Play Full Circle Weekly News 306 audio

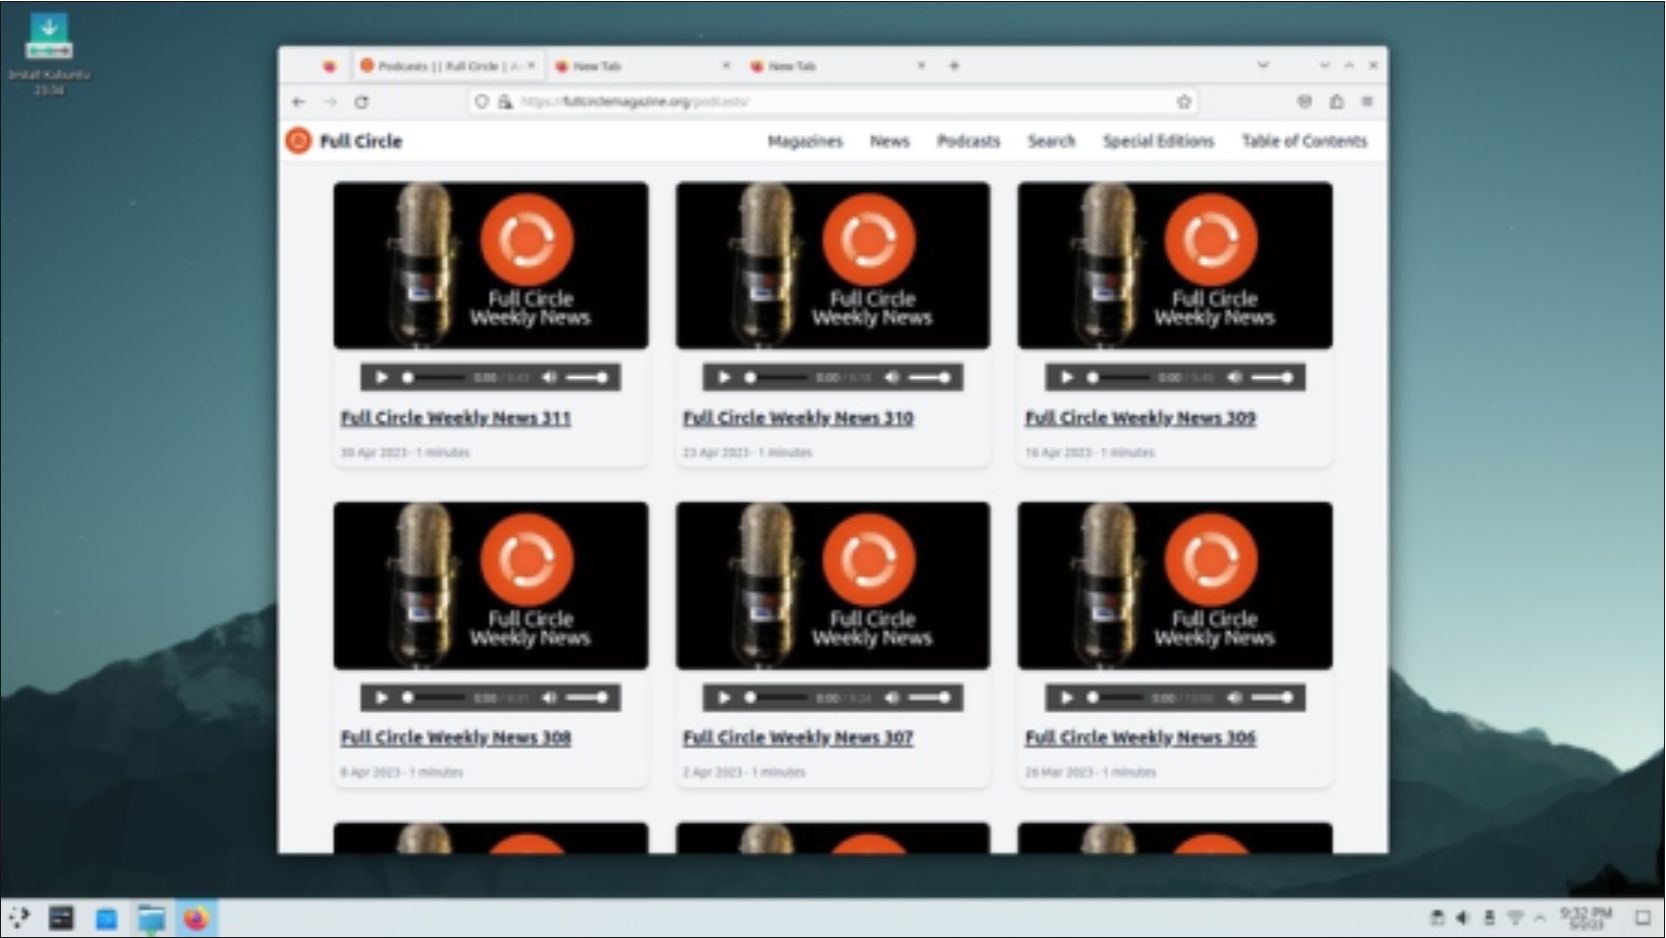pyautogui.click(x=1066, y=697)
